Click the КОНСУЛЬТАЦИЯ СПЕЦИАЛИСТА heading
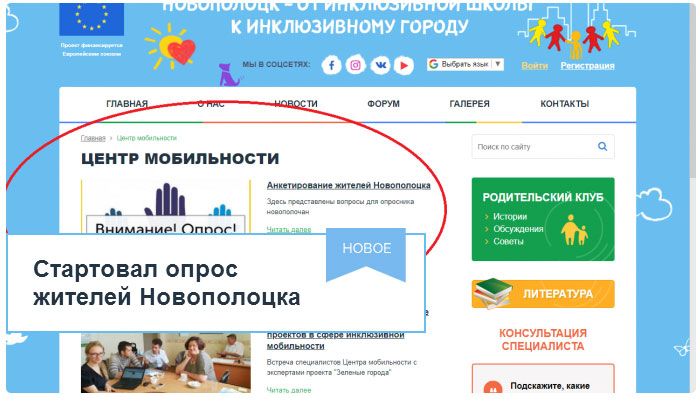Viewport: 699px width, 398px height. pyautogui.click(x=543, y=340)
